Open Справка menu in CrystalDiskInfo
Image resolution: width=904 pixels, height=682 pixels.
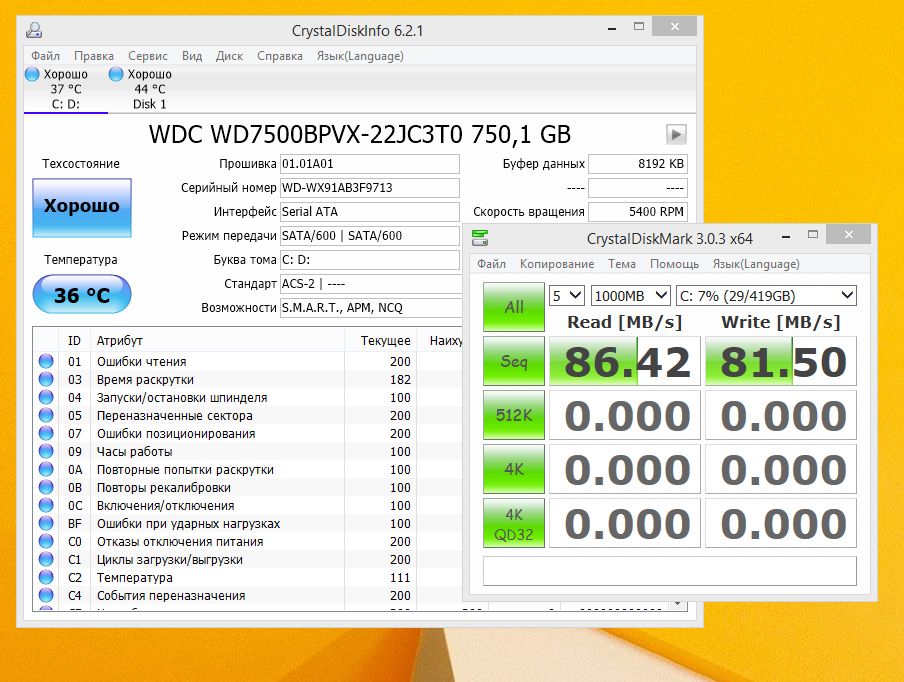coord(280,56)
